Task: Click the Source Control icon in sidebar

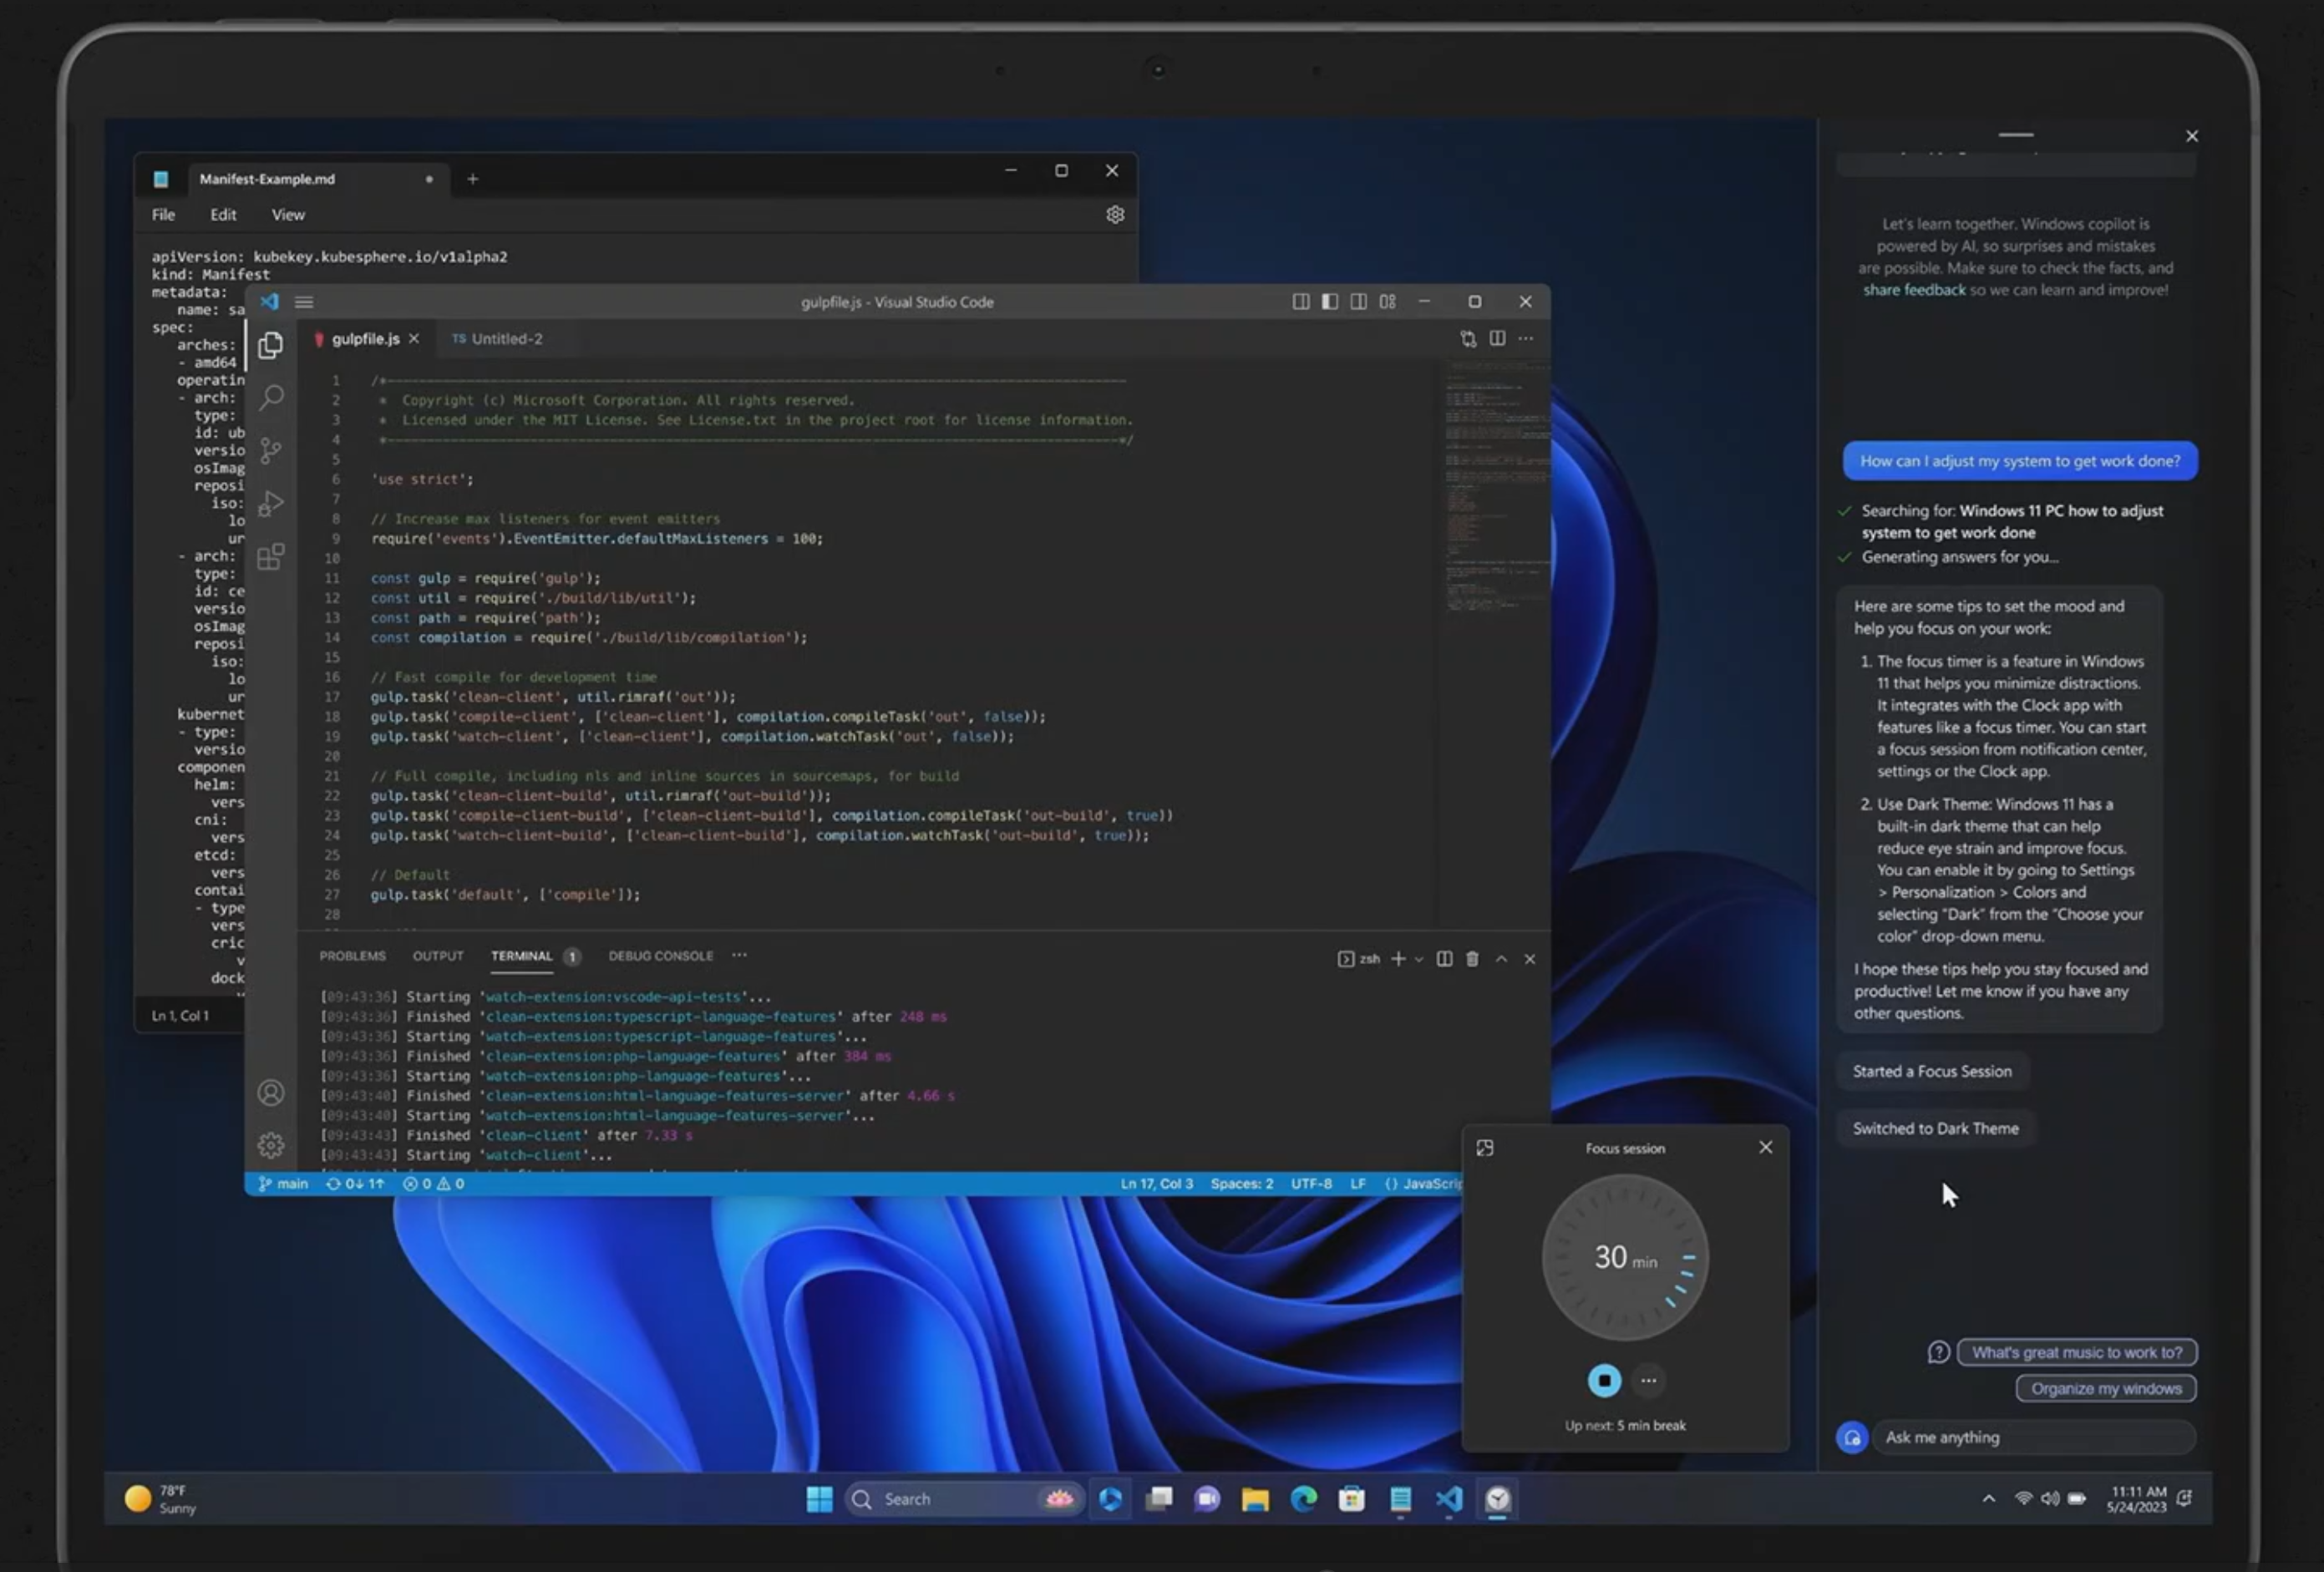Action: pos(270,449)
